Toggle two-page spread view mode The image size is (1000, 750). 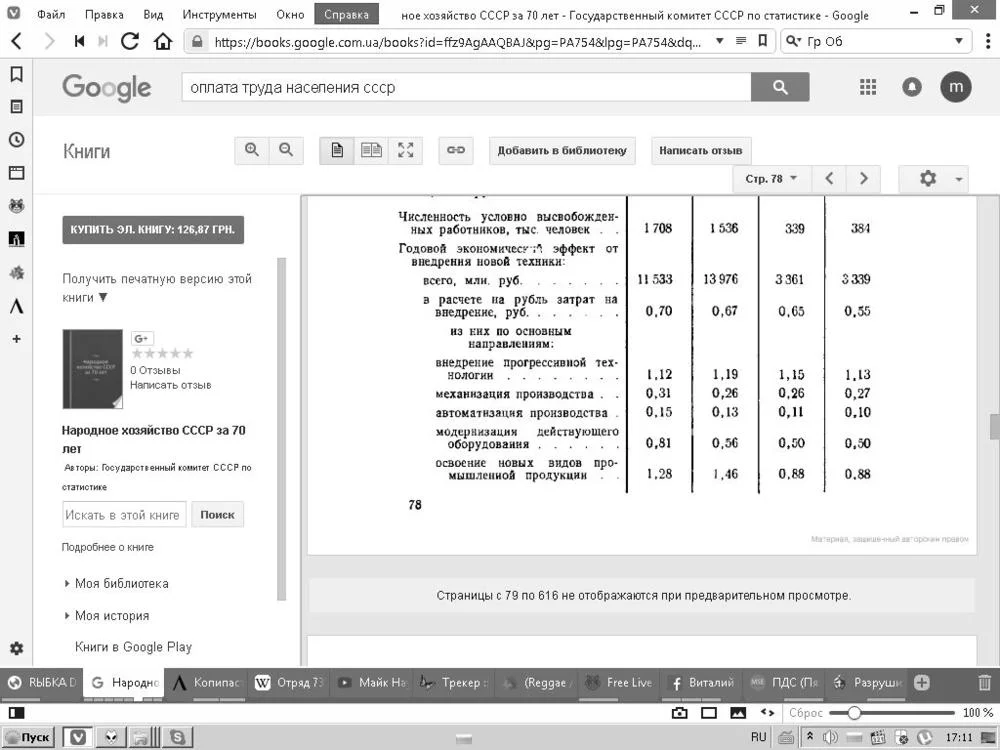tap(371, 150)
